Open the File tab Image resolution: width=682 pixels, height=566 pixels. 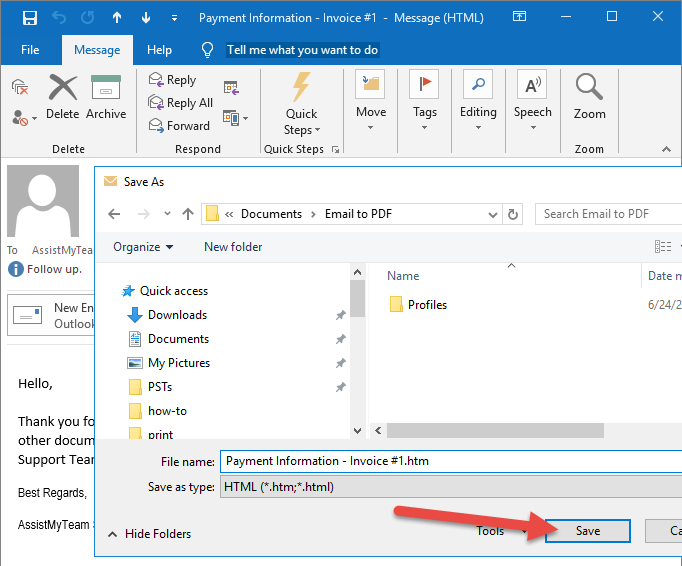30,50
